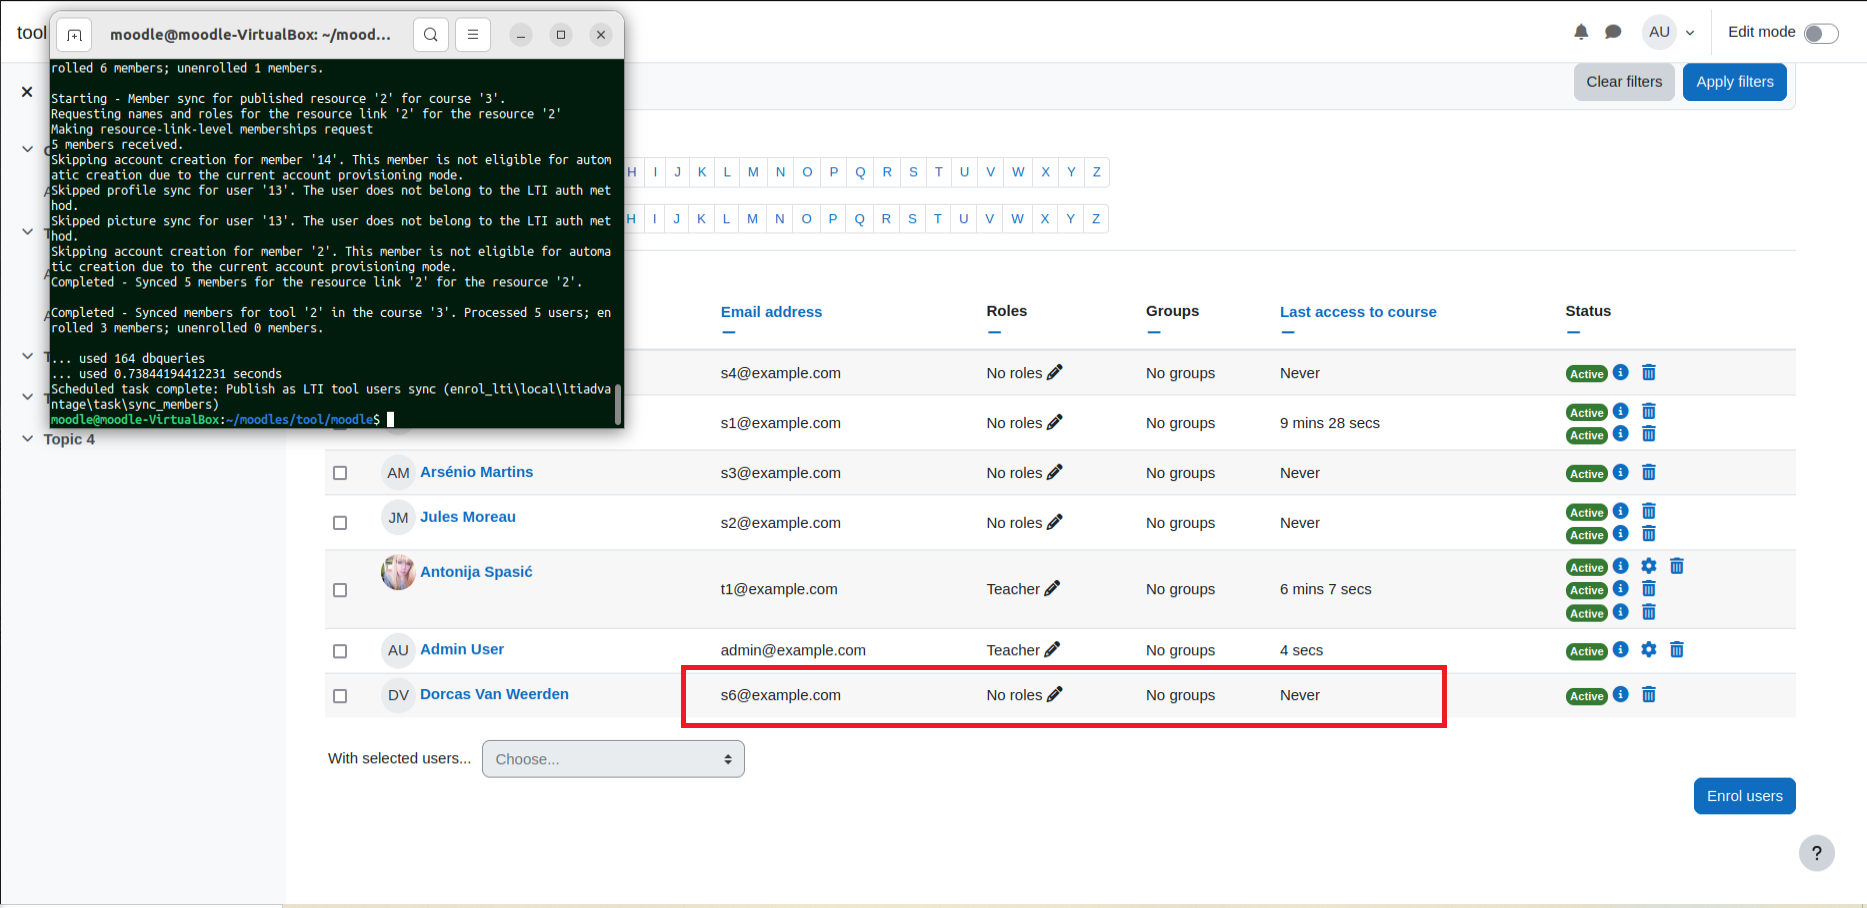This screenshot has height=908, width=1867.
Task: Click the DV initials avatar
Action: click(398, 695)
